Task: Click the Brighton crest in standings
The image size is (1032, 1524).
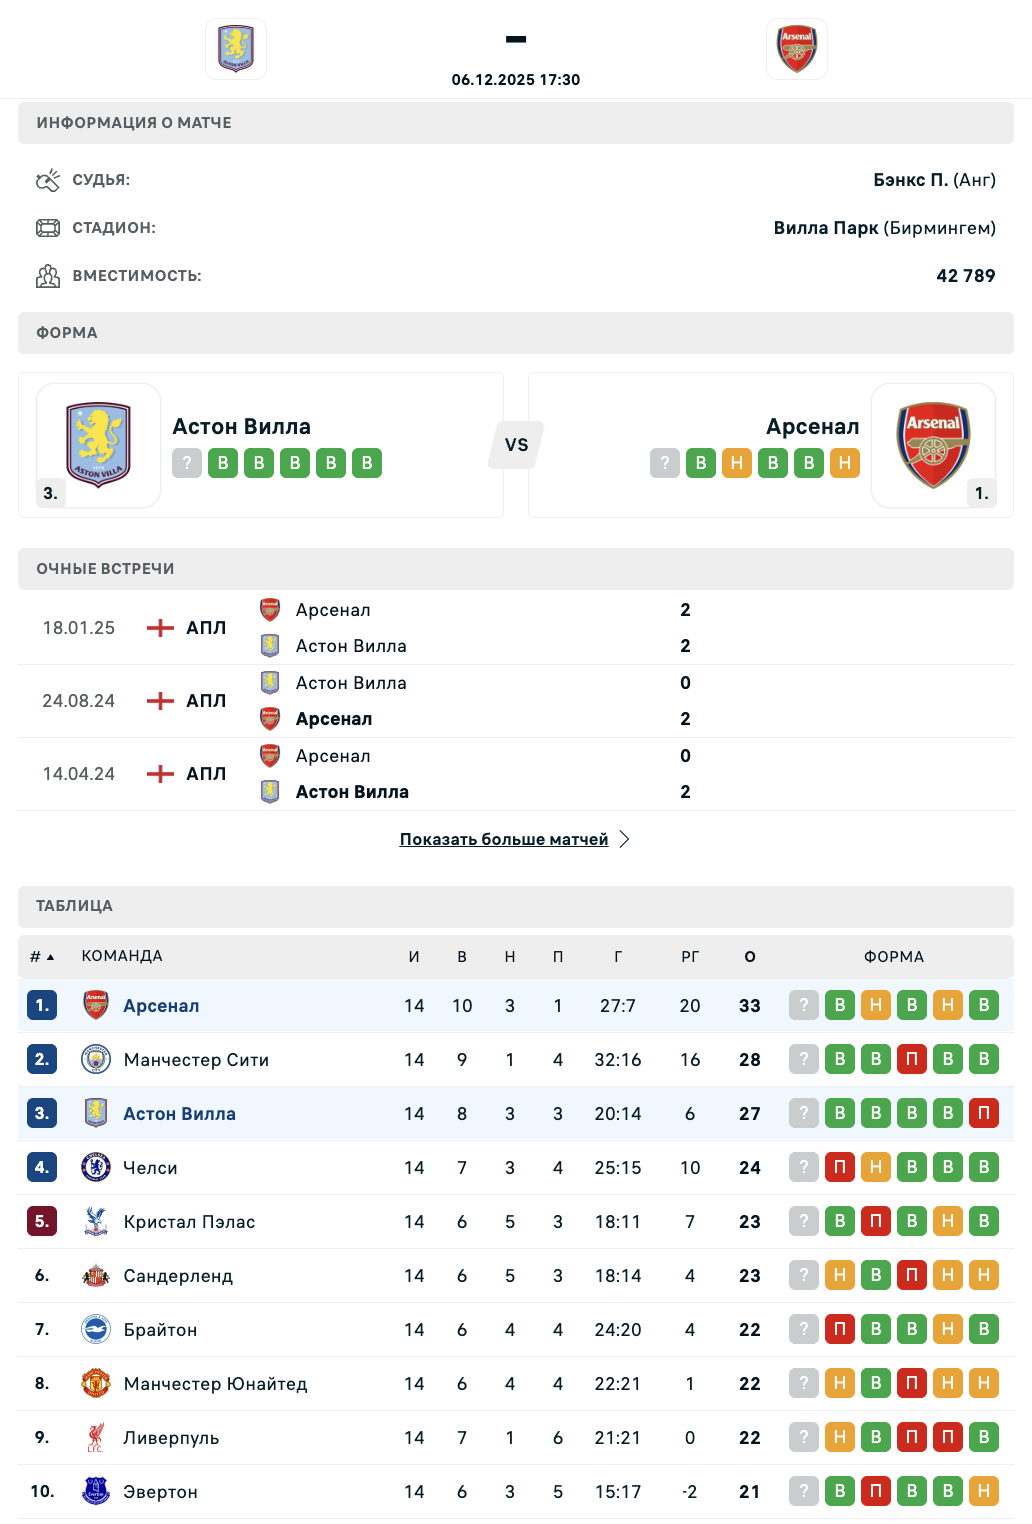Action: (96, 1329)
